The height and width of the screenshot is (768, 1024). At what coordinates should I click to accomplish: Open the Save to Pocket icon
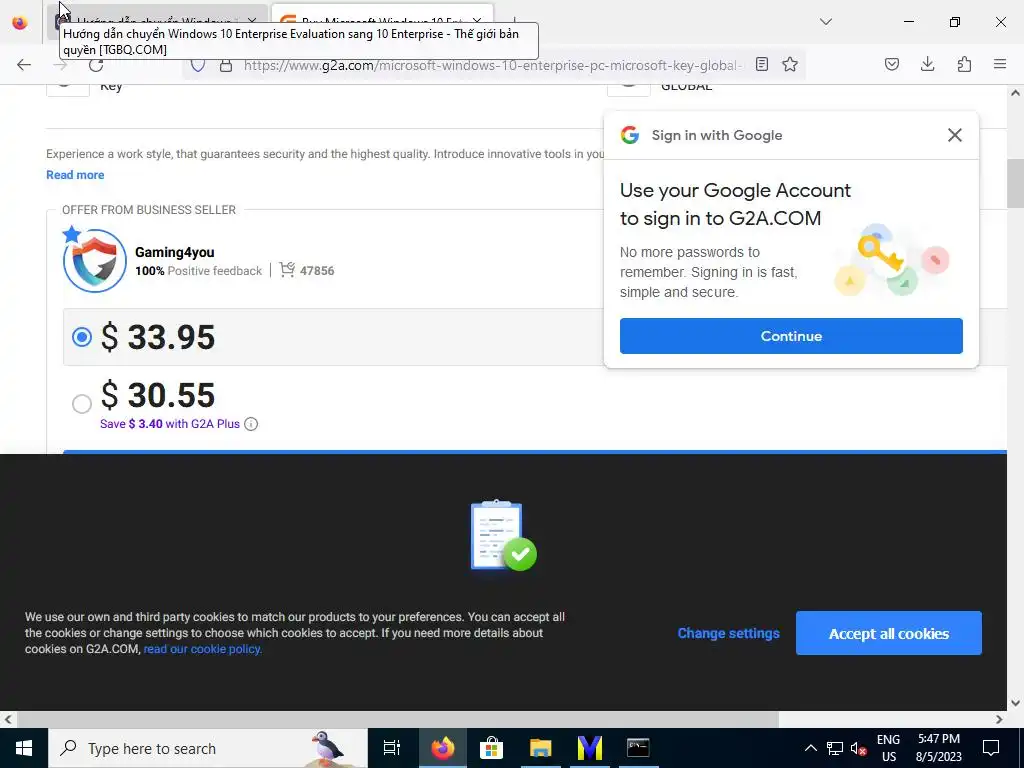point(892,64)
